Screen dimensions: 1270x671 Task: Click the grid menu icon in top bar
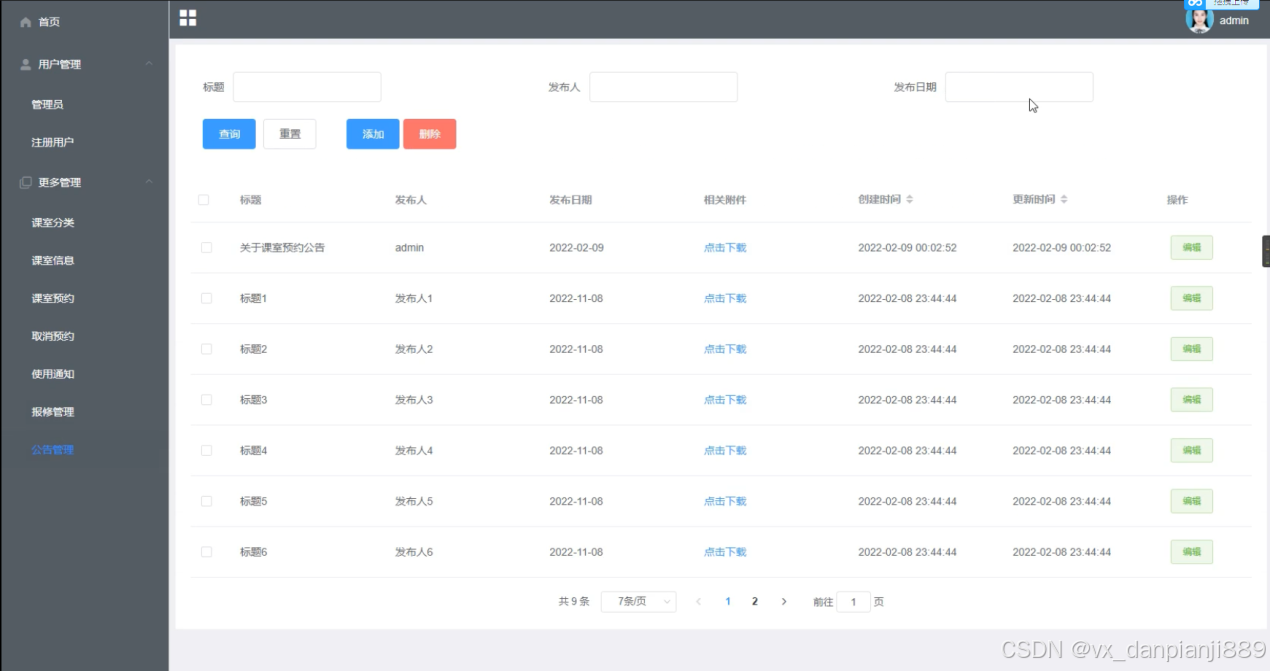click(x=188, y=18)
